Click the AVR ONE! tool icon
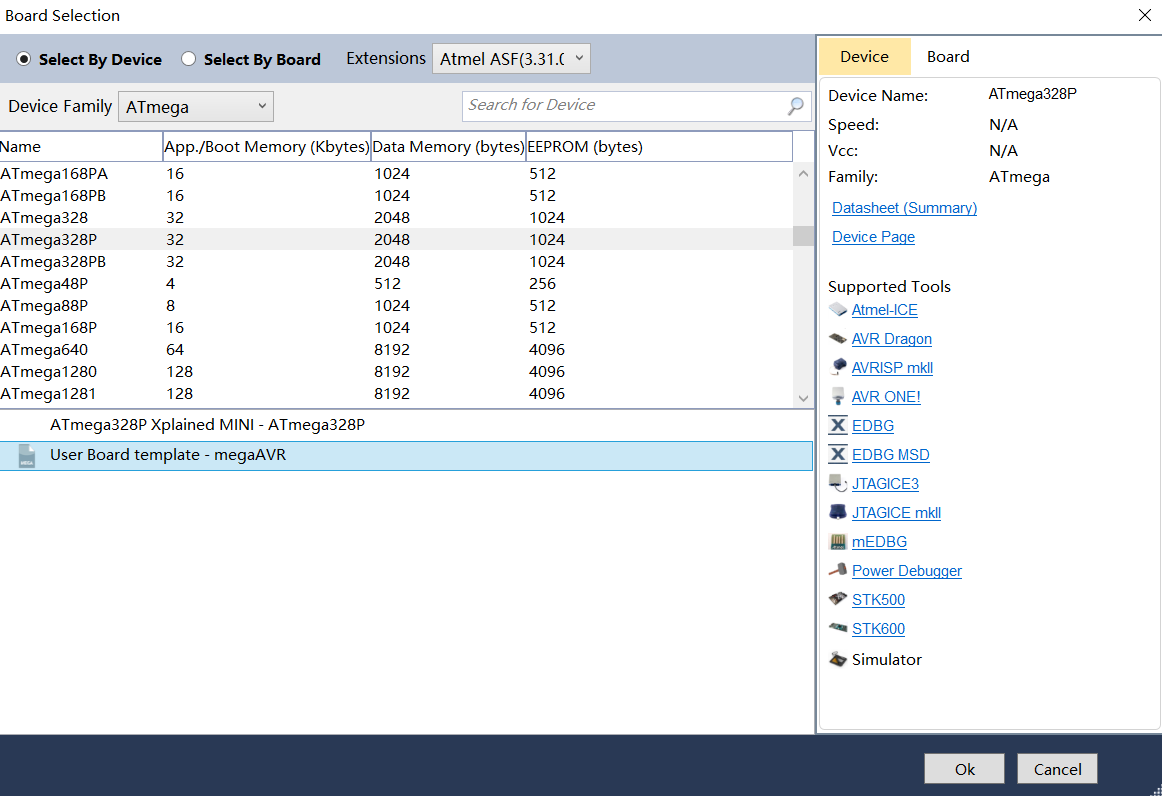 837,396
